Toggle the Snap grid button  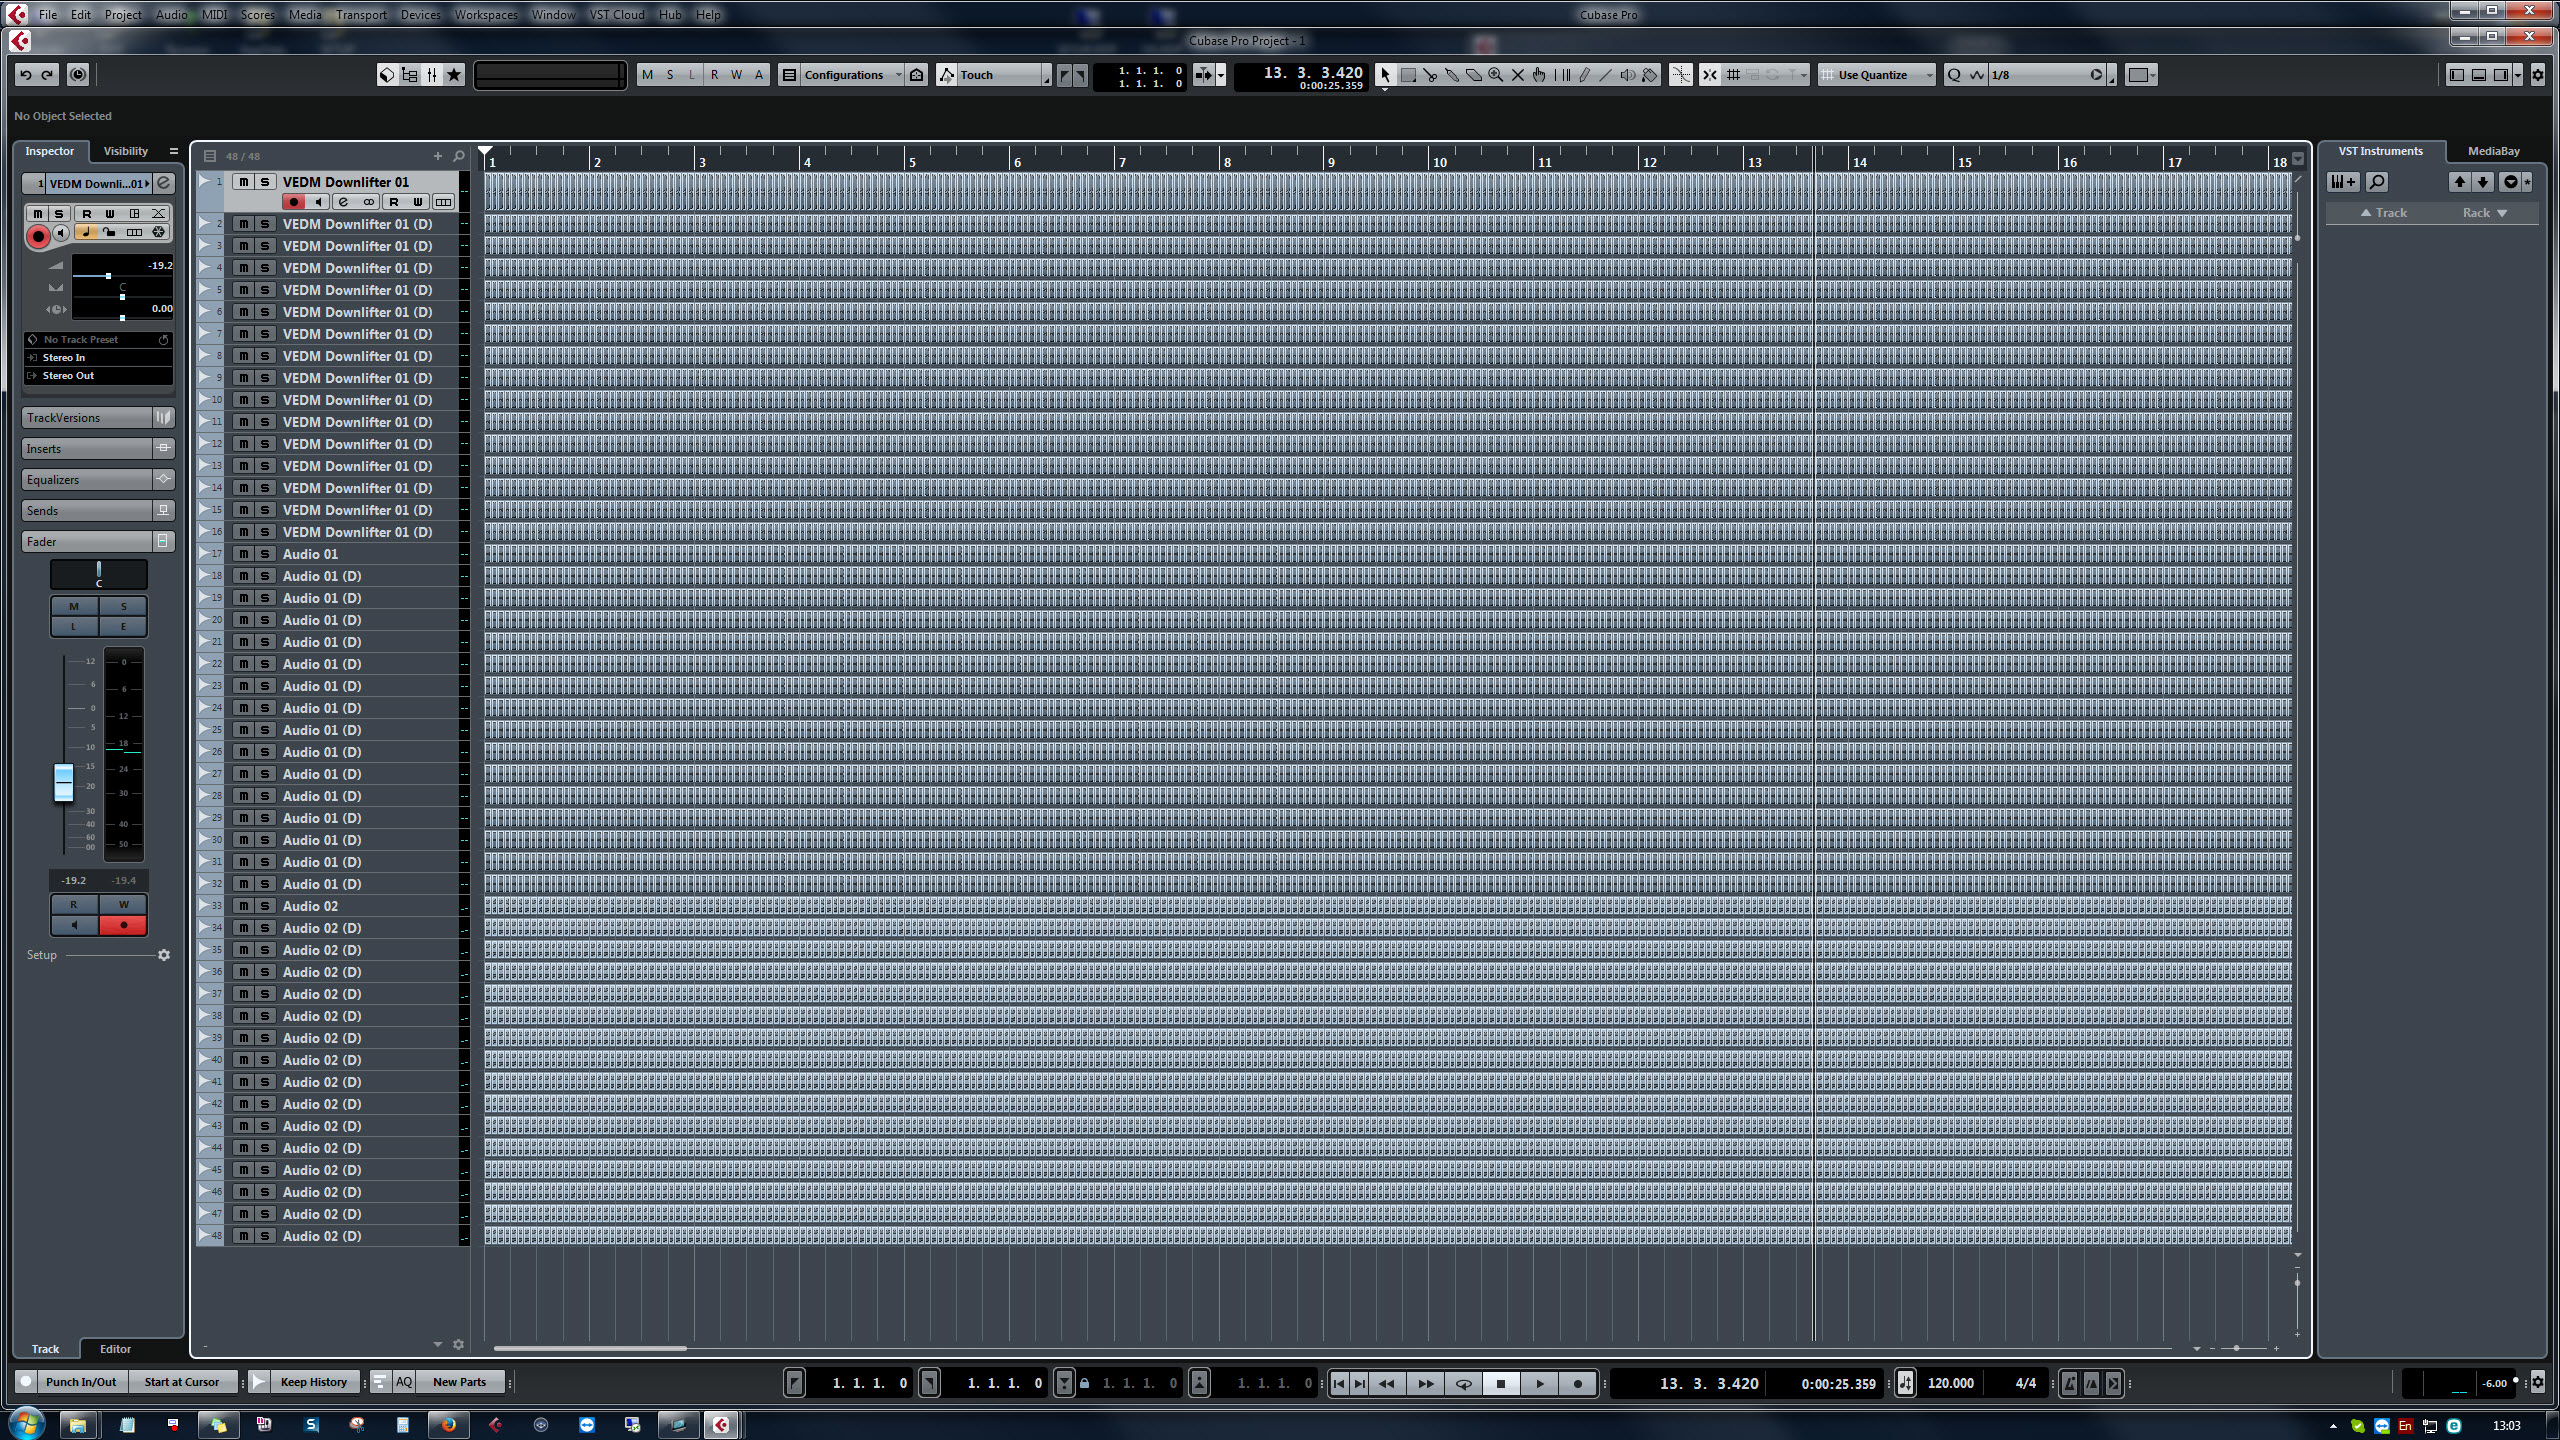point(1733,75)
